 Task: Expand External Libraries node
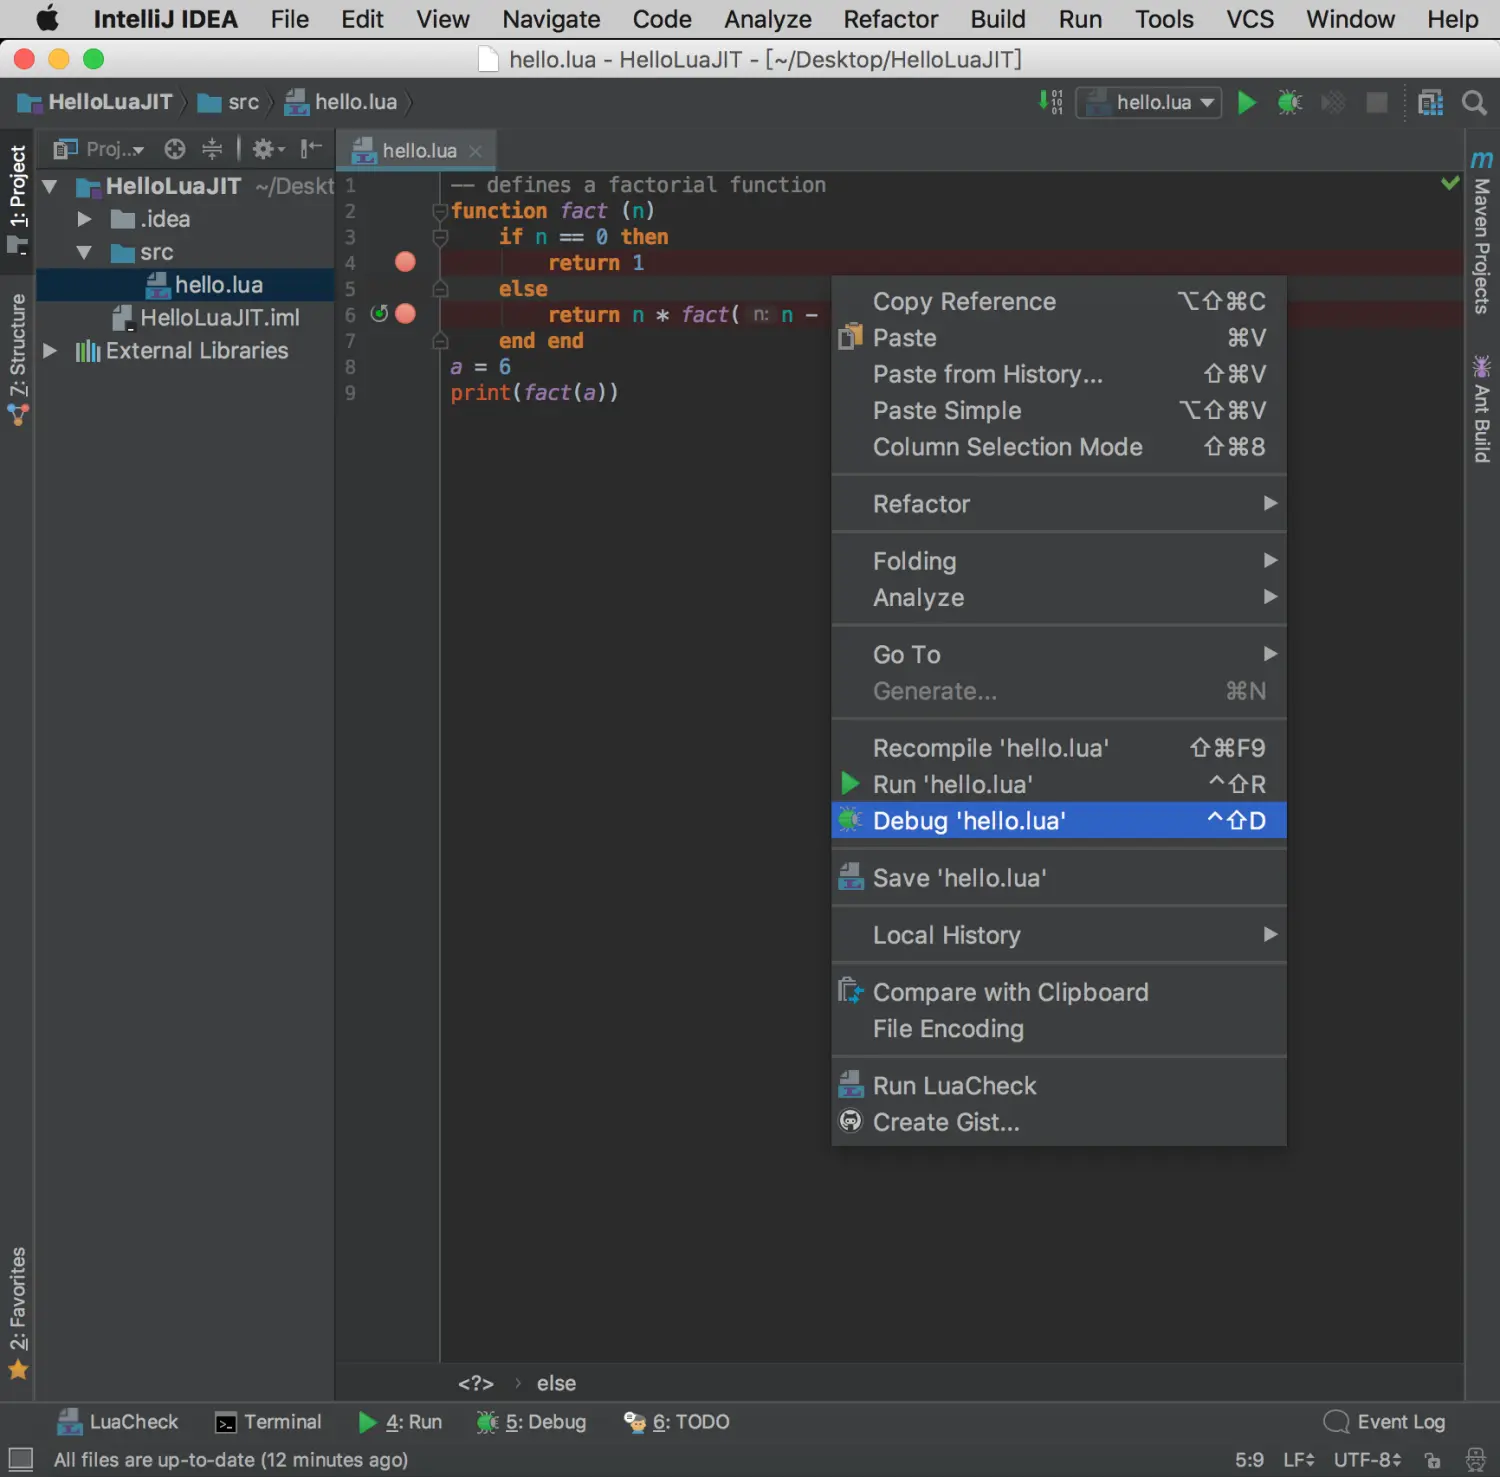coord(50,351)
